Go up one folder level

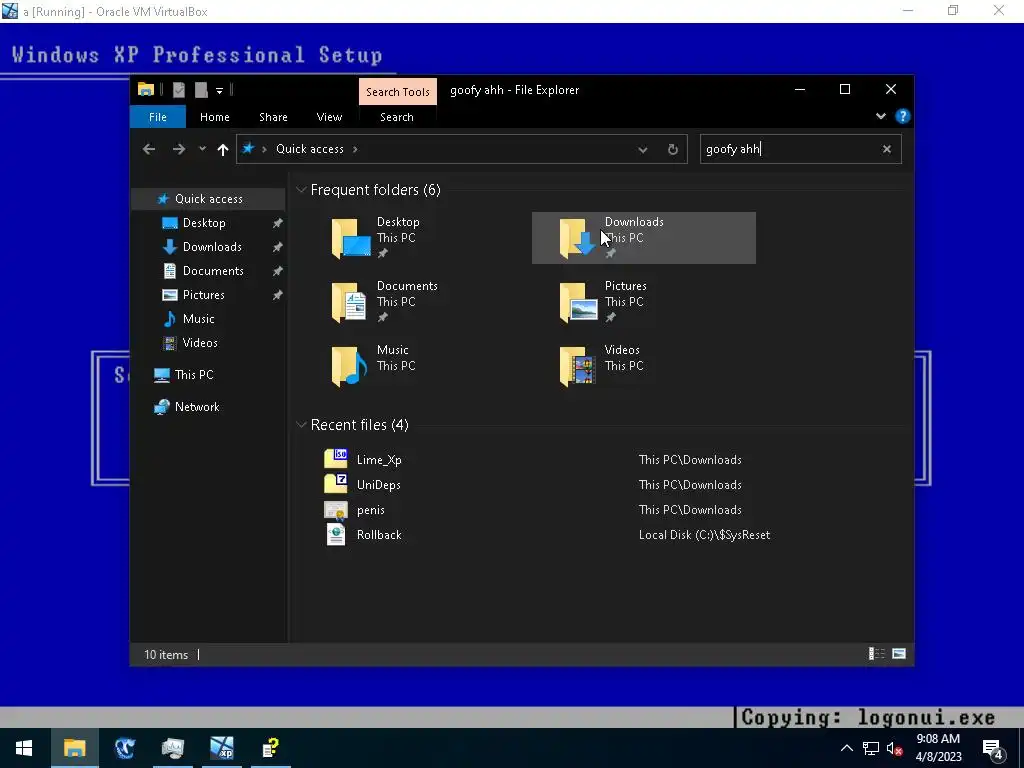[x=223, y=150]
